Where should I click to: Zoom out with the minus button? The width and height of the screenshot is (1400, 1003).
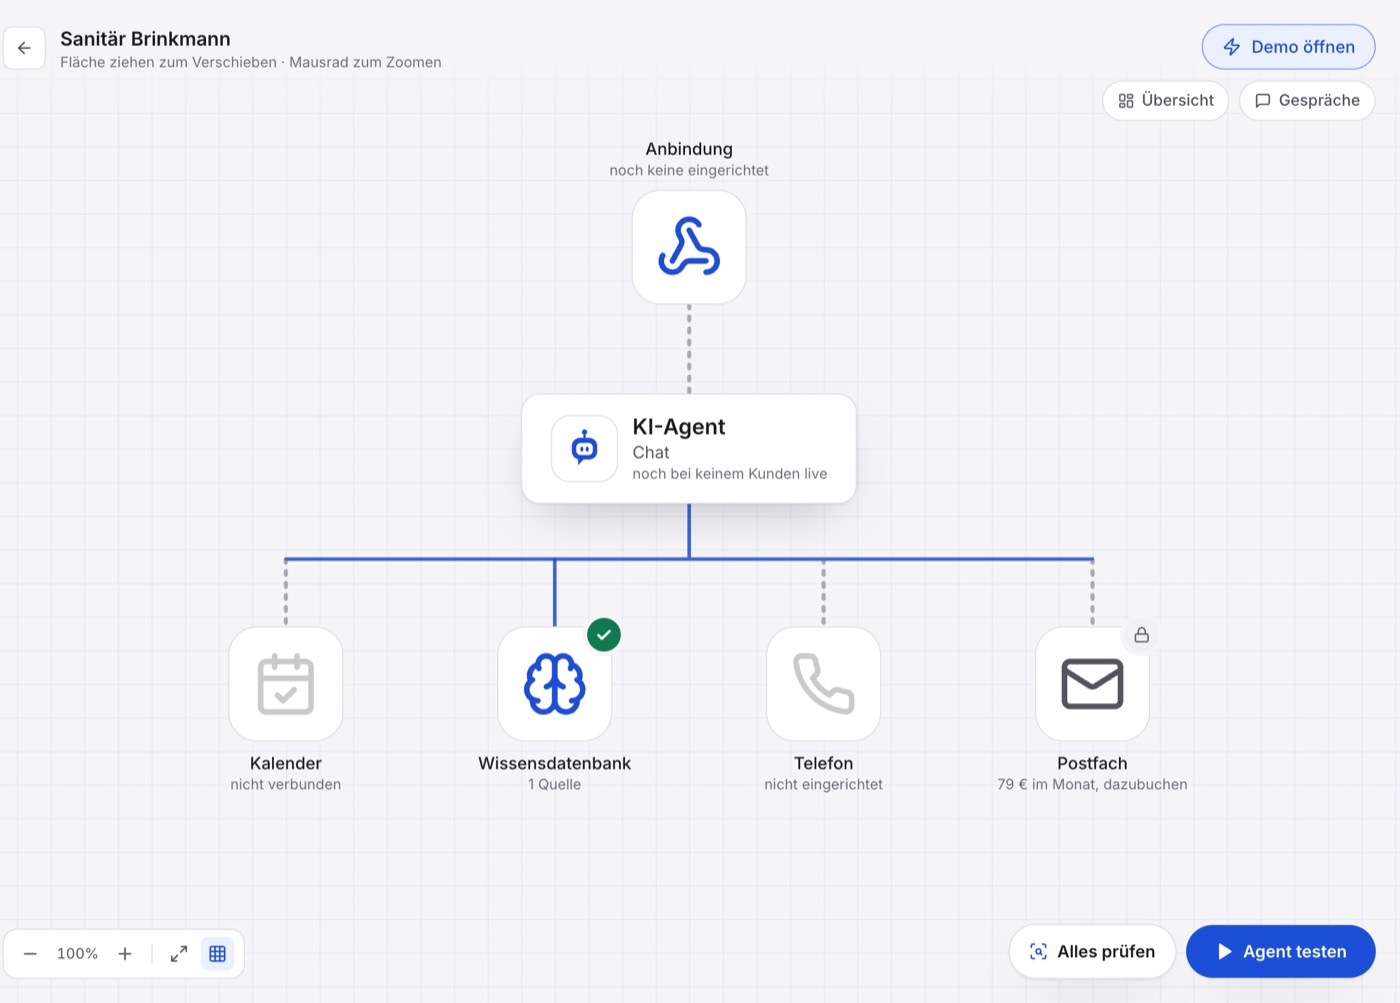click(30, 954)
